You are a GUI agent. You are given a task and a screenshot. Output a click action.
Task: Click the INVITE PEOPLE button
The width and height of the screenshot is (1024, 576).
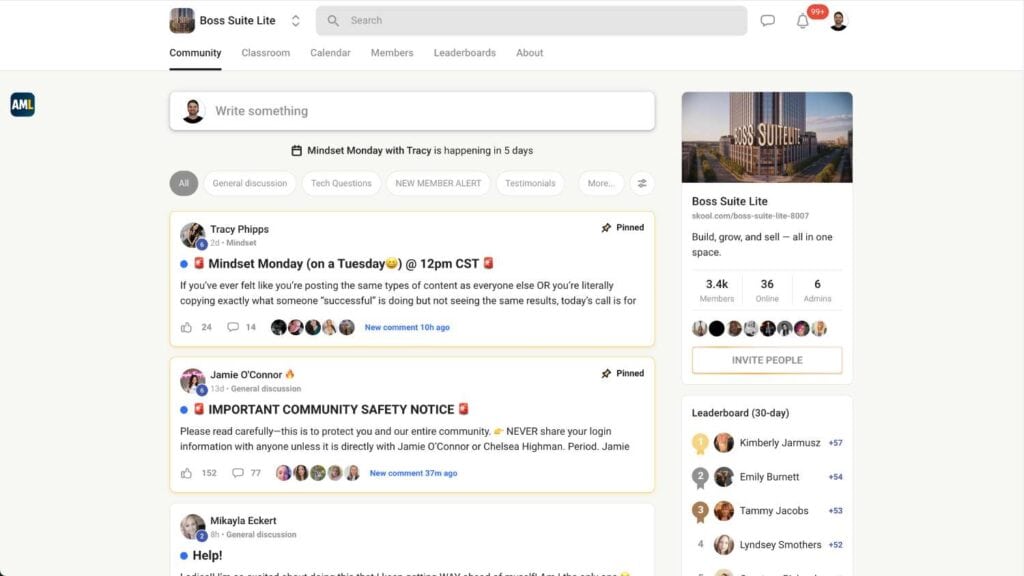pos(767,360)
